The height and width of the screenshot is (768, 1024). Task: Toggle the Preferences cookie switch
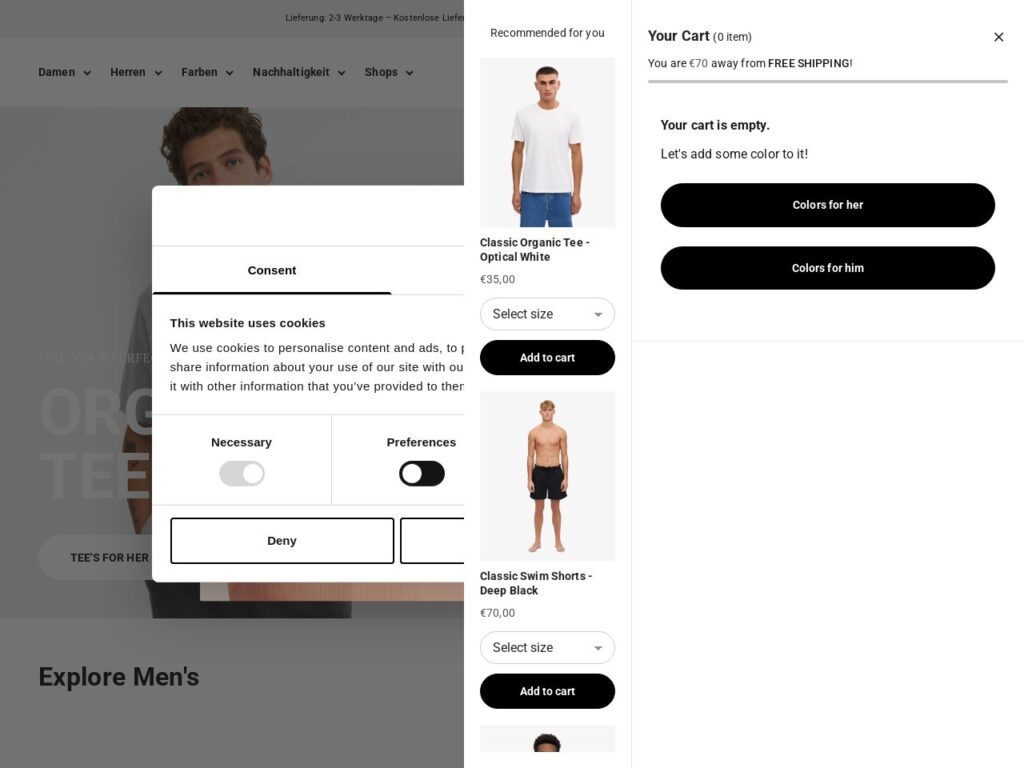click(422, 473)
